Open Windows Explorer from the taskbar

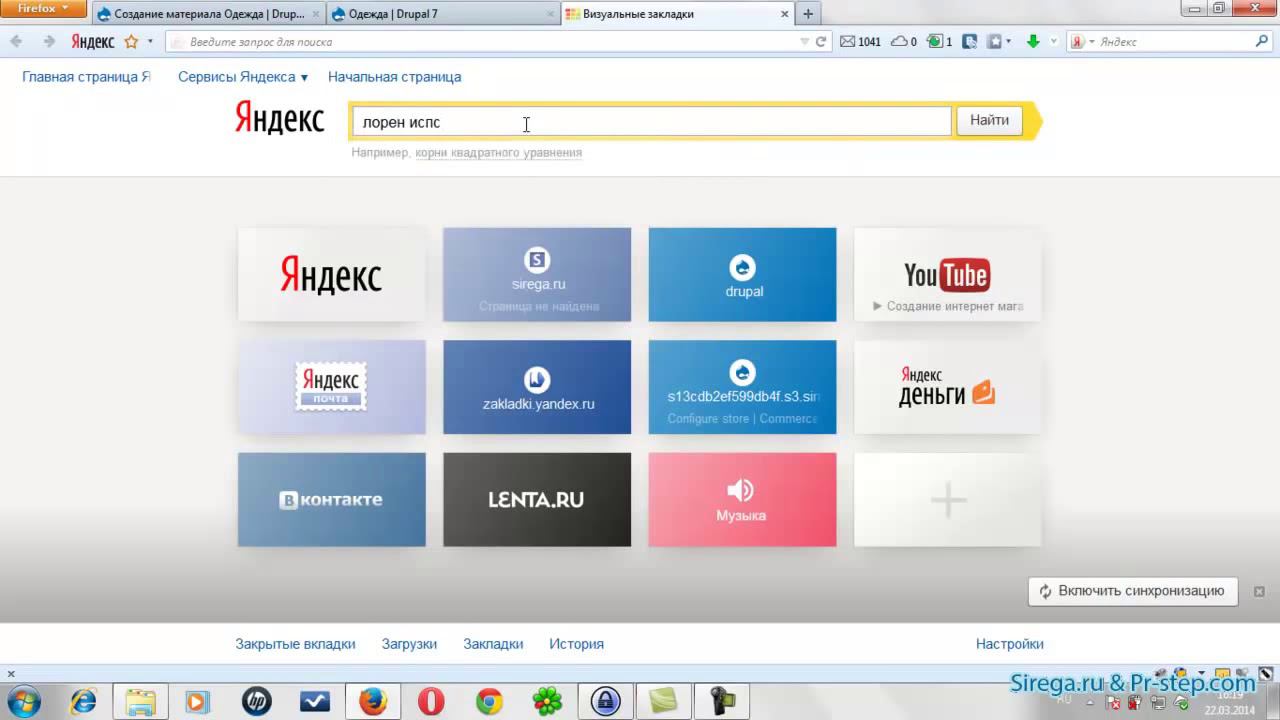click(141, 701)
